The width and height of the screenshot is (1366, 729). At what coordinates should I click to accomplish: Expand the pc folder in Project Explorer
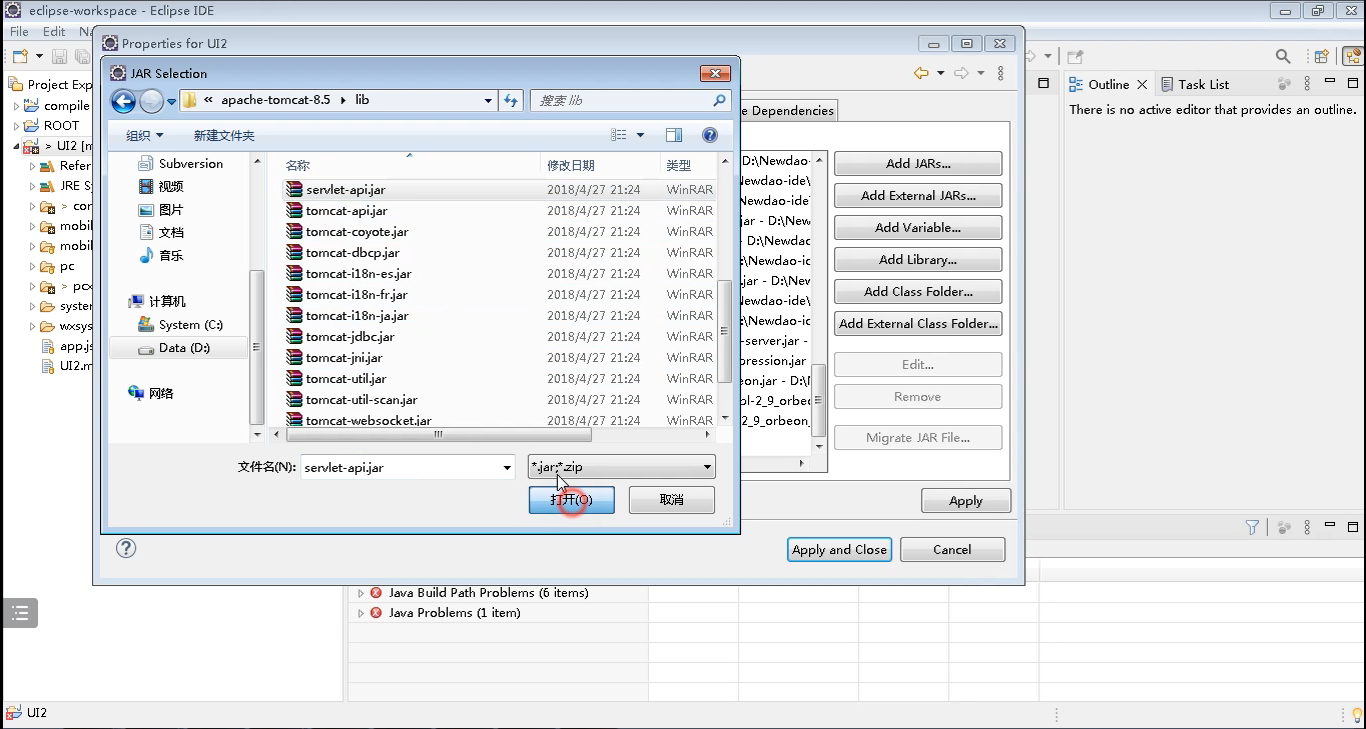32,266
